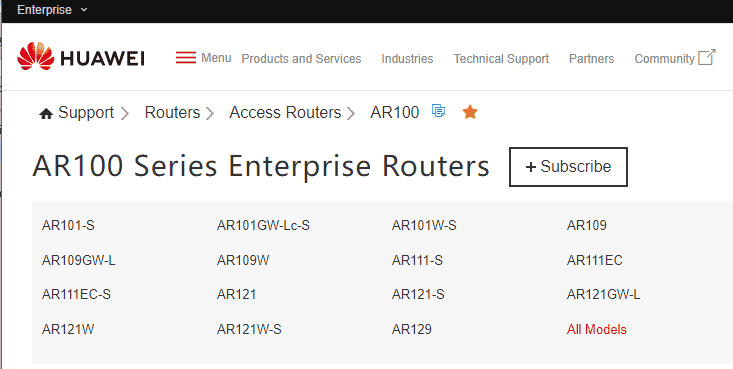Select the Technical Support menu item
733x369 pixels.
click(x=501, y=59)
